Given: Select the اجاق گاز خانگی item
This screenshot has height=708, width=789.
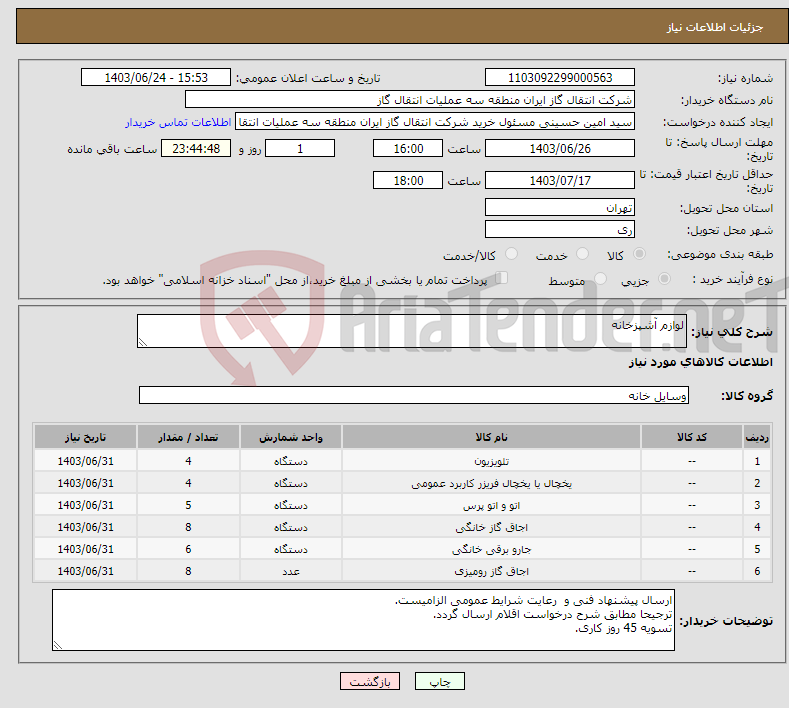Looking at the screenshot, I should [x=492, y=527].
